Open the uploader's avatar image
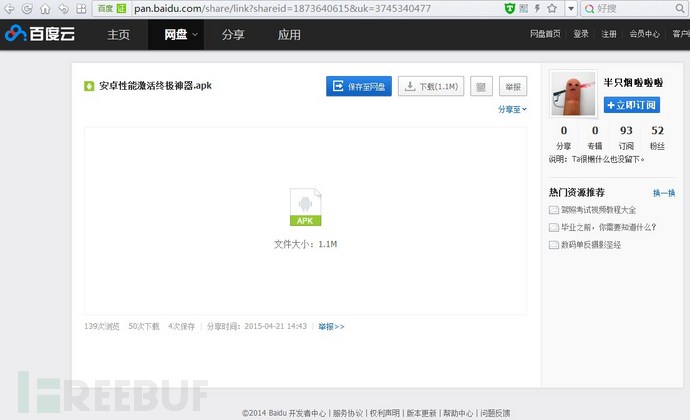This screenshot has width=690, height=420. tap(573, 93)
